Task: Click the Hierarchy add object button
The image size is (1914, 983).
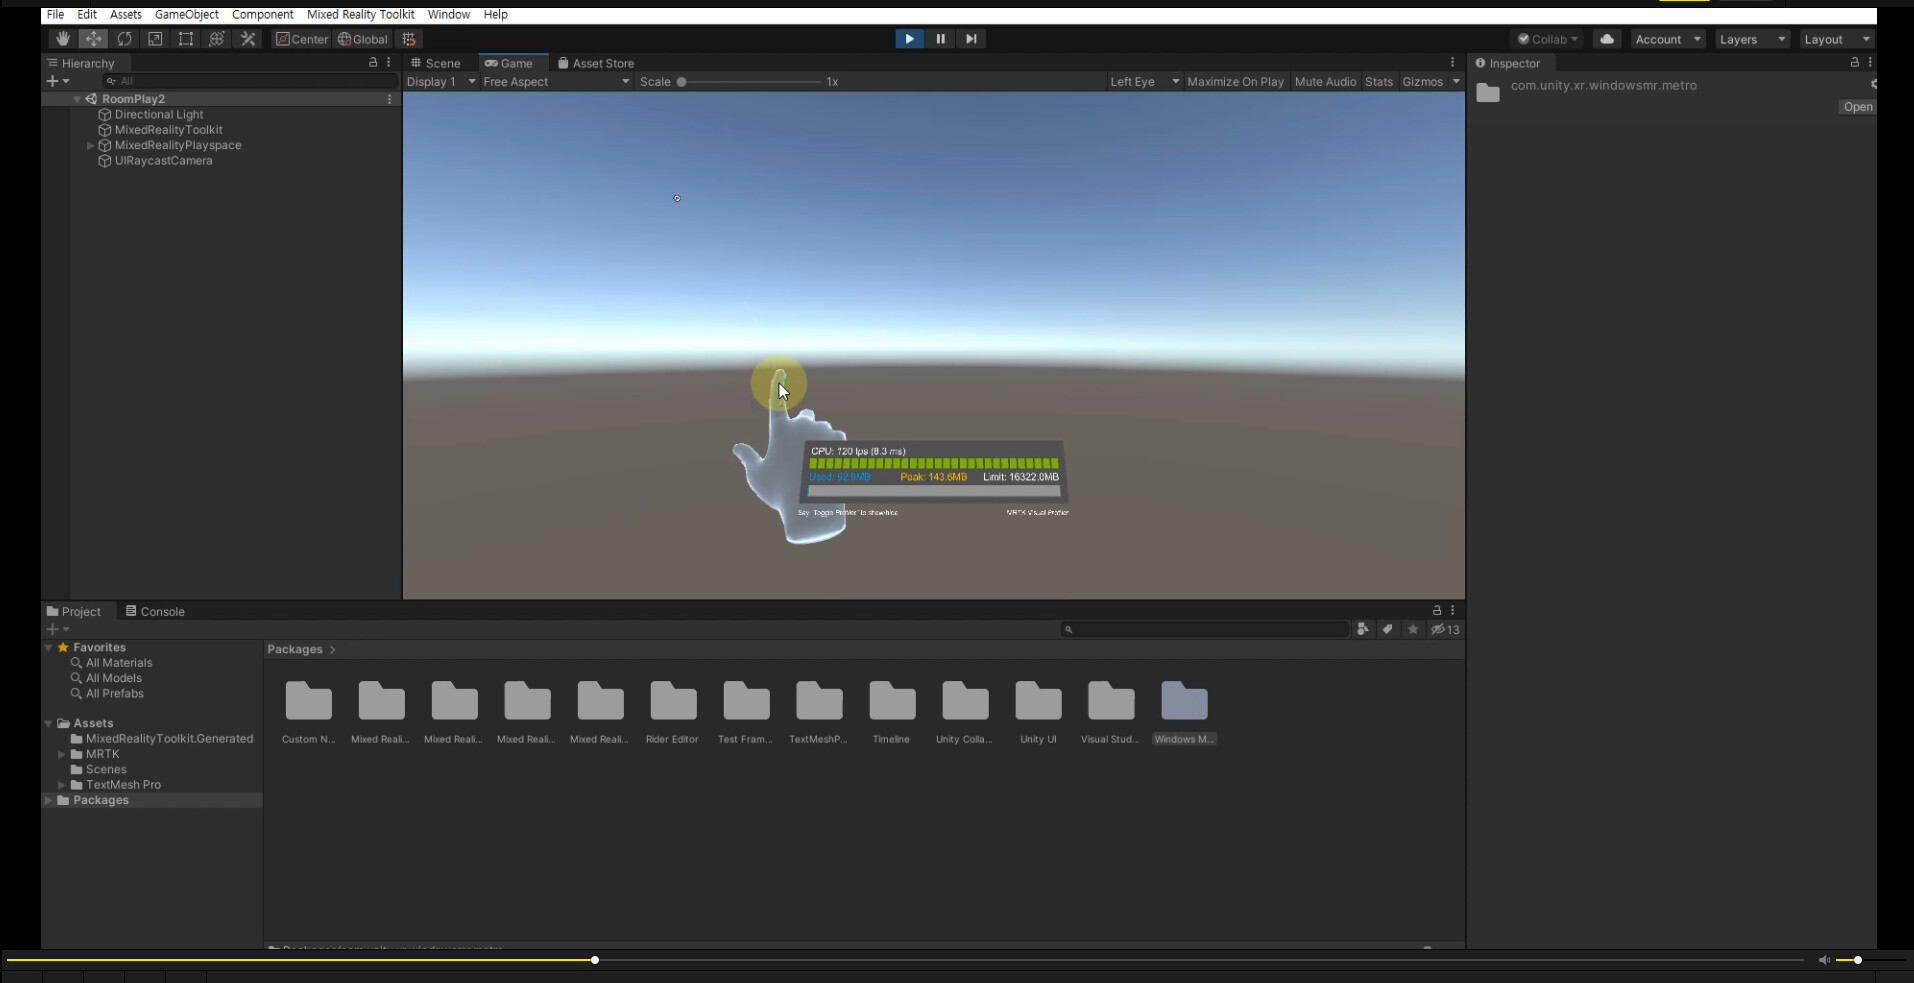Action: [57, 81]
